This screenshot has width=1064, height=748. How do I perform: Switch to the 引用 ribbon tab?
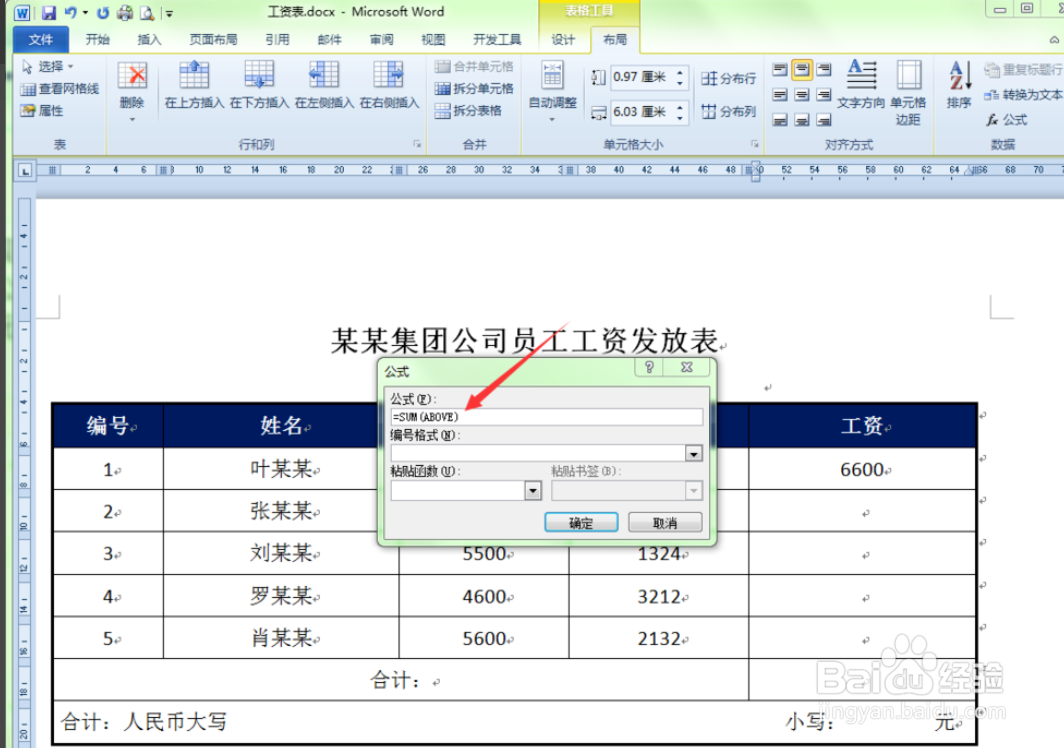pyautogui.click(x=277, y=39)
